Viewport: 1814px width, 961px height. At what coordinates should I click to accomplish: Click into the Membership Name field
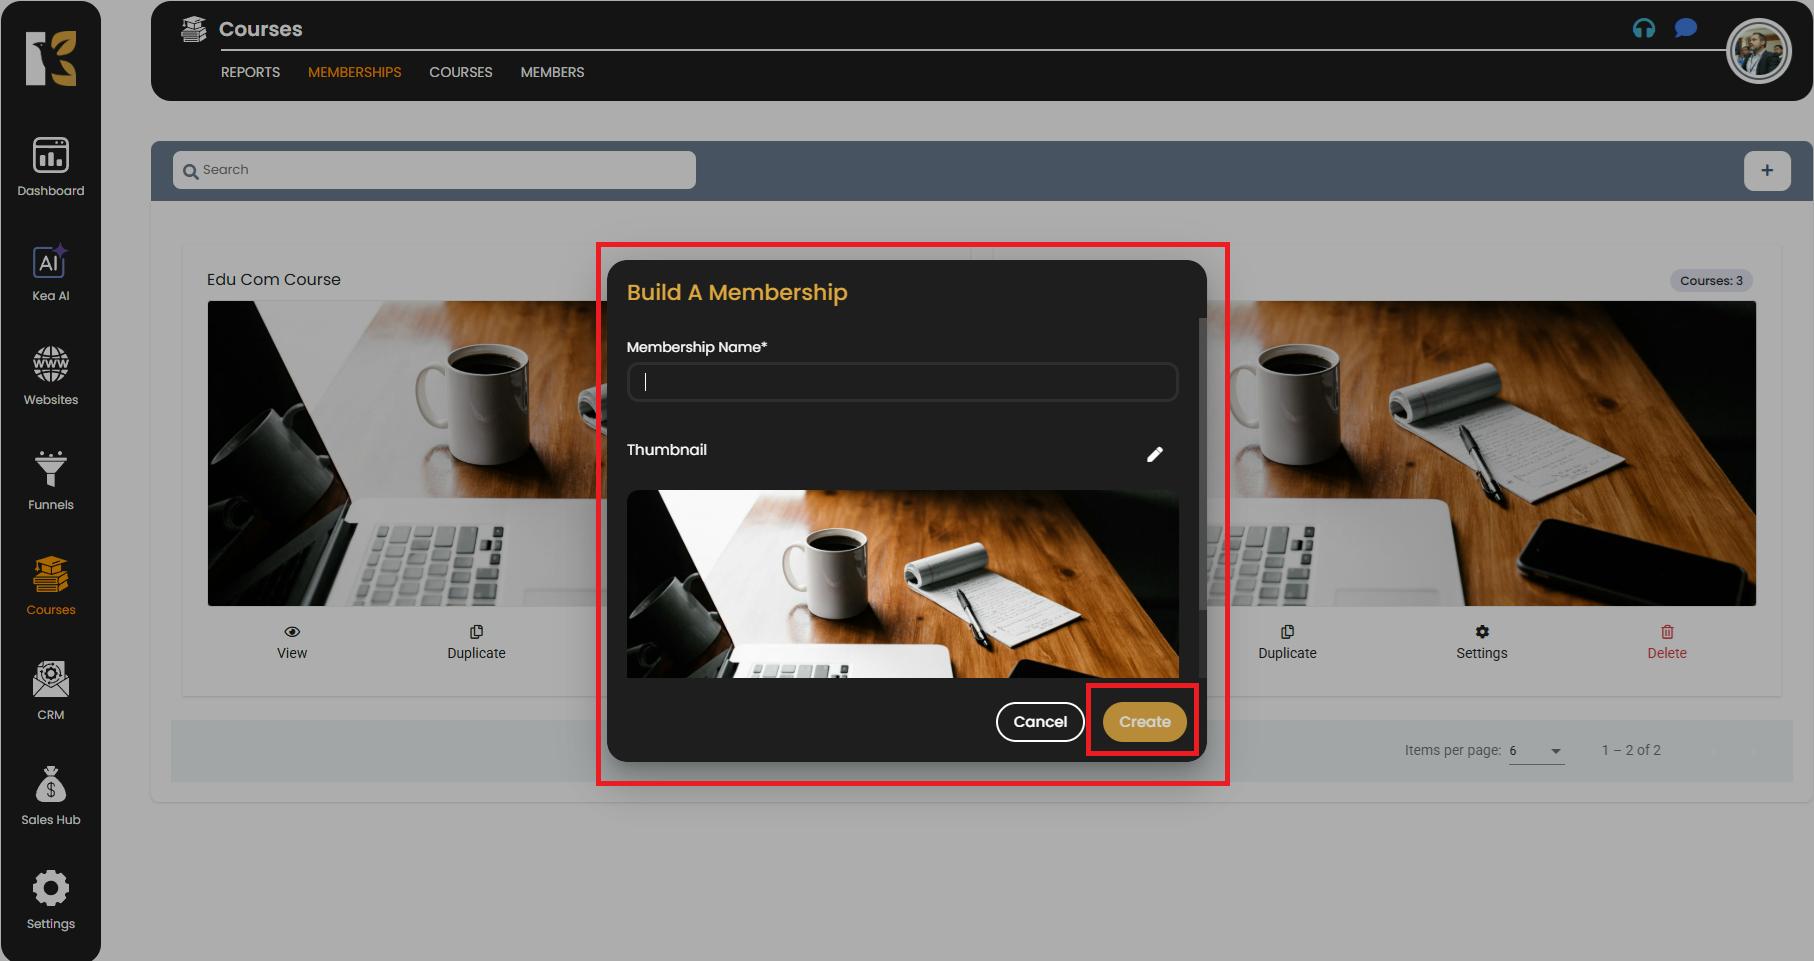[902, 382]
